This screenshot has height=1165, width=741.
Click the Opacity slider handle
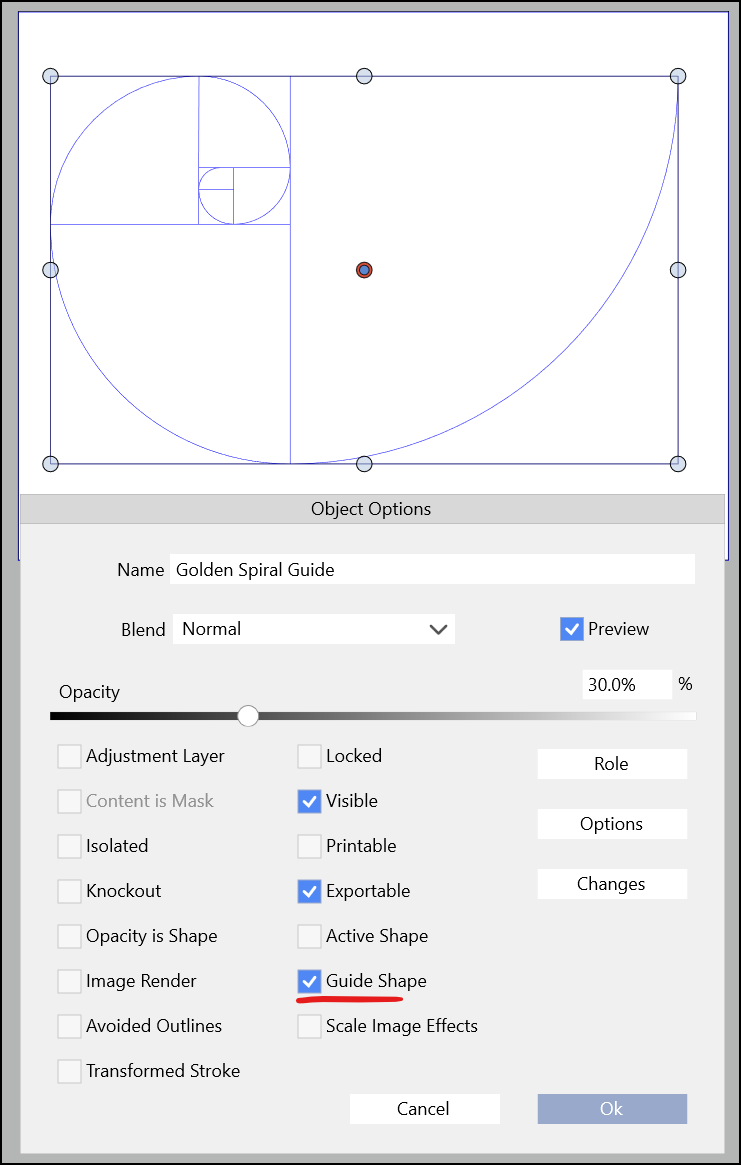[248, 716]
